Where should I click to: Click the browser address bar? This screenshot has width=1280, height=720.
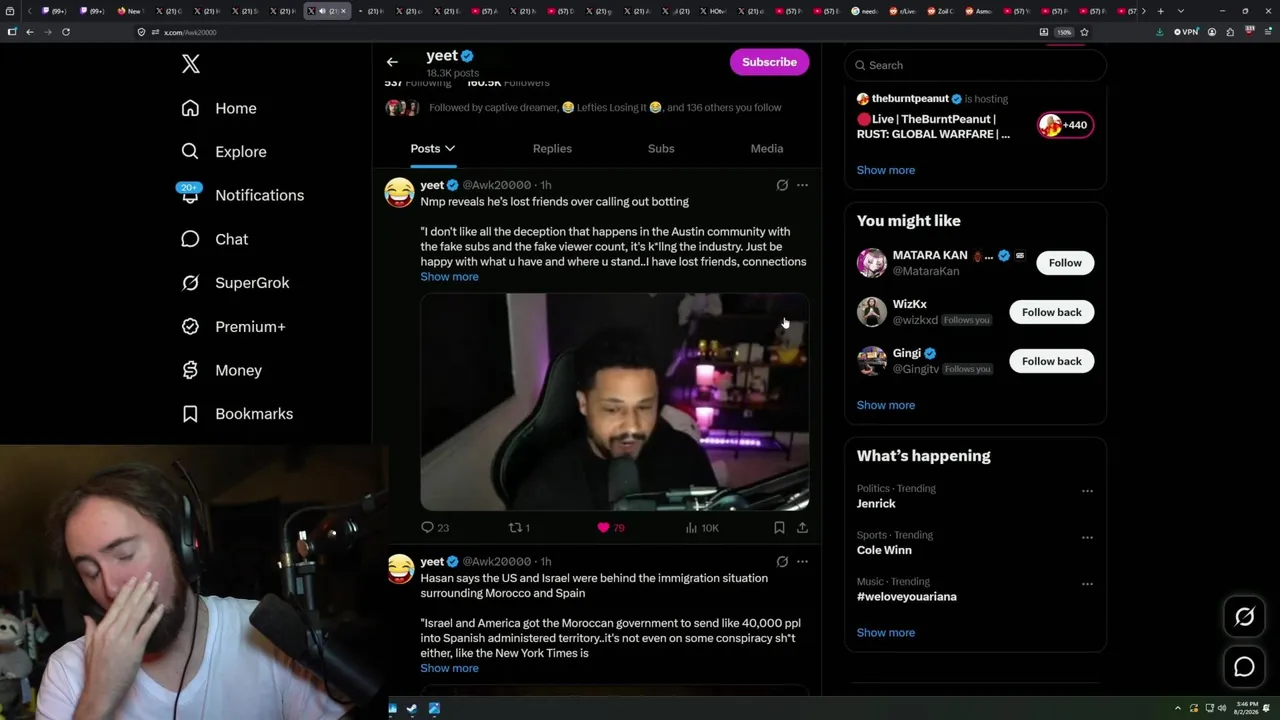tap(585, 32)
